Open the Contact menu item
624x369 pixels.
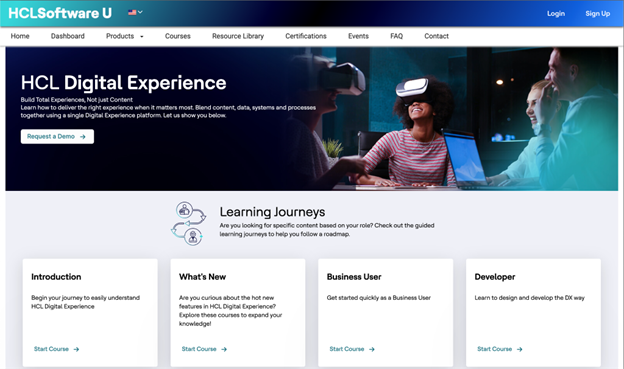click(436, 36)
